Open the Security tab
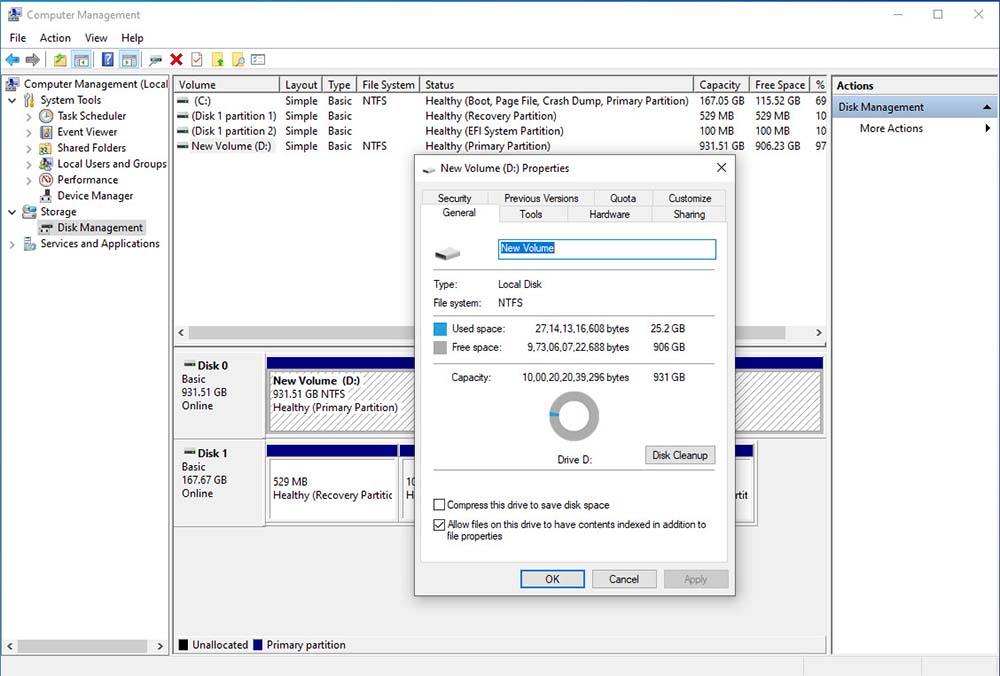The image size is (1000, 676). pos(454,198)
